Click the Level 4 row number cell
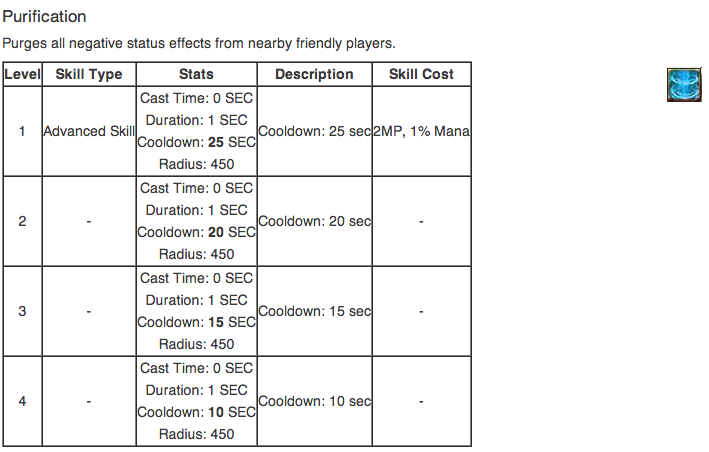 coord(22,401)
